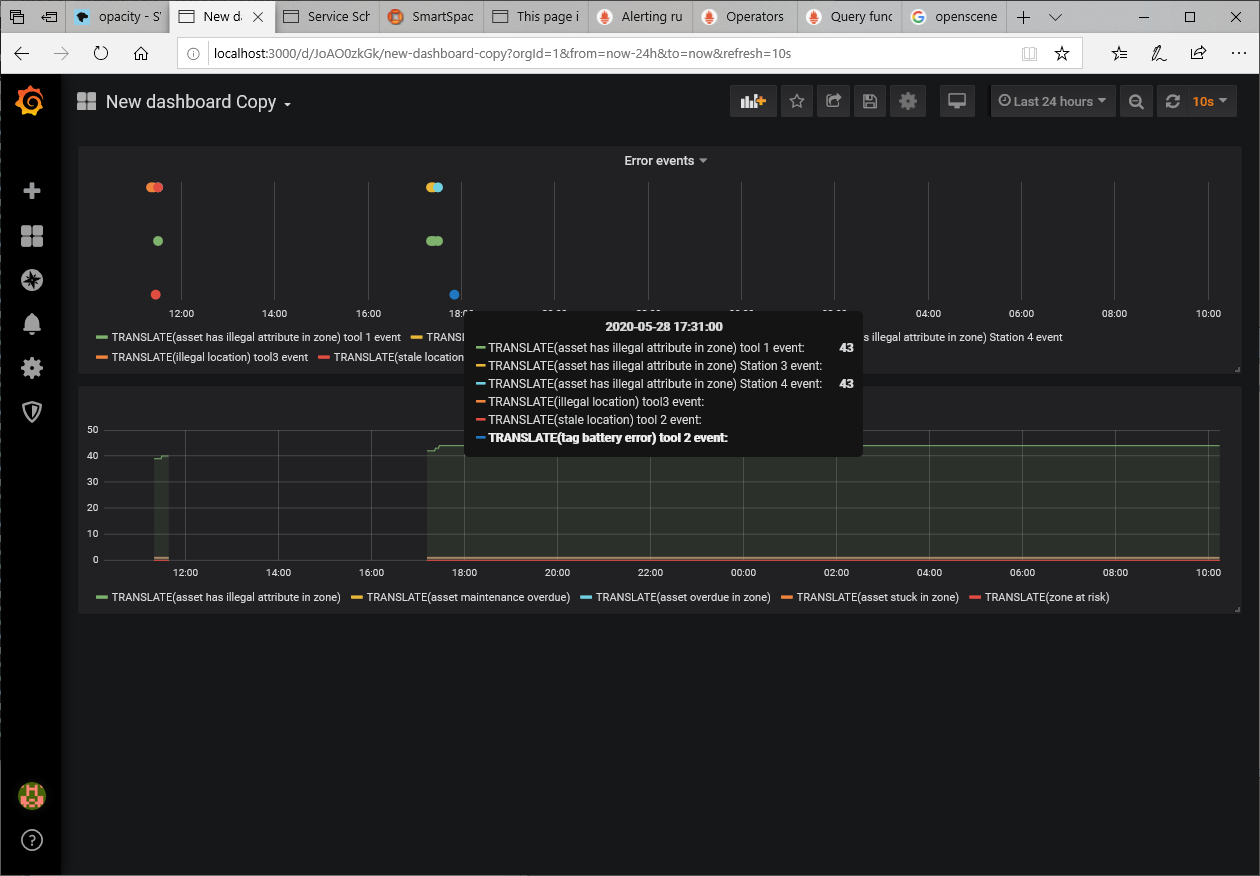Open the Create plus menu in sidebar
Viewport: 1260px width, 876px height.
pos(32,191)
